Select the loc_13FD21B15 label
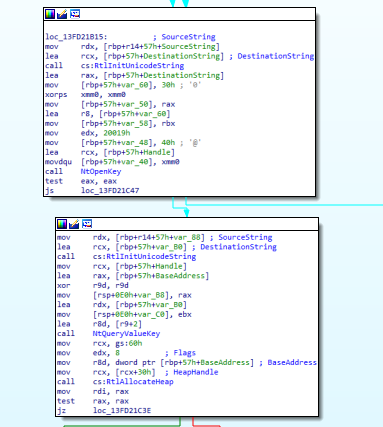383x427 pixels. (76, 37)
